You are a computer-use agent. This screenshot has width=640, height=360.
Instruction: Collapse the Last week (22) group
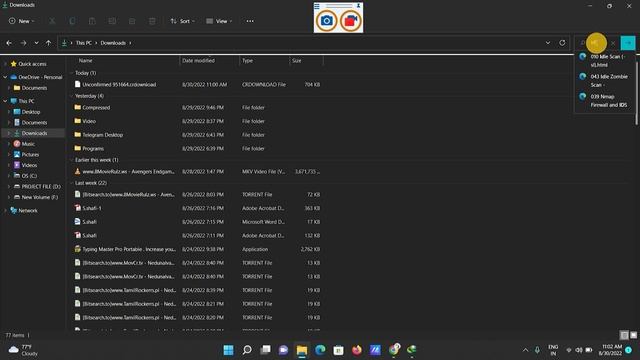point(72,183)
